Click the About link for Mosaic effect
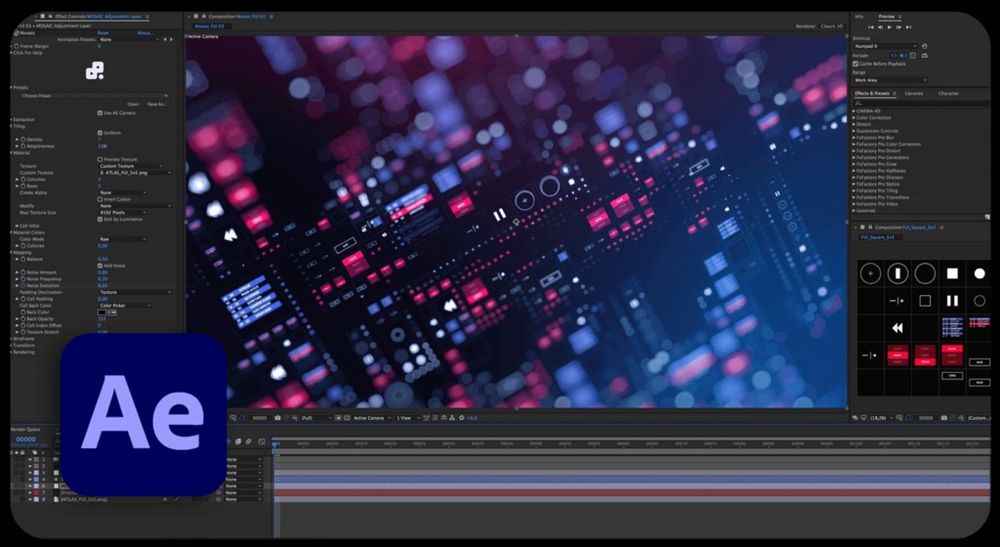The height and width of the screenshot is (547, 1000). click(145, 33)
